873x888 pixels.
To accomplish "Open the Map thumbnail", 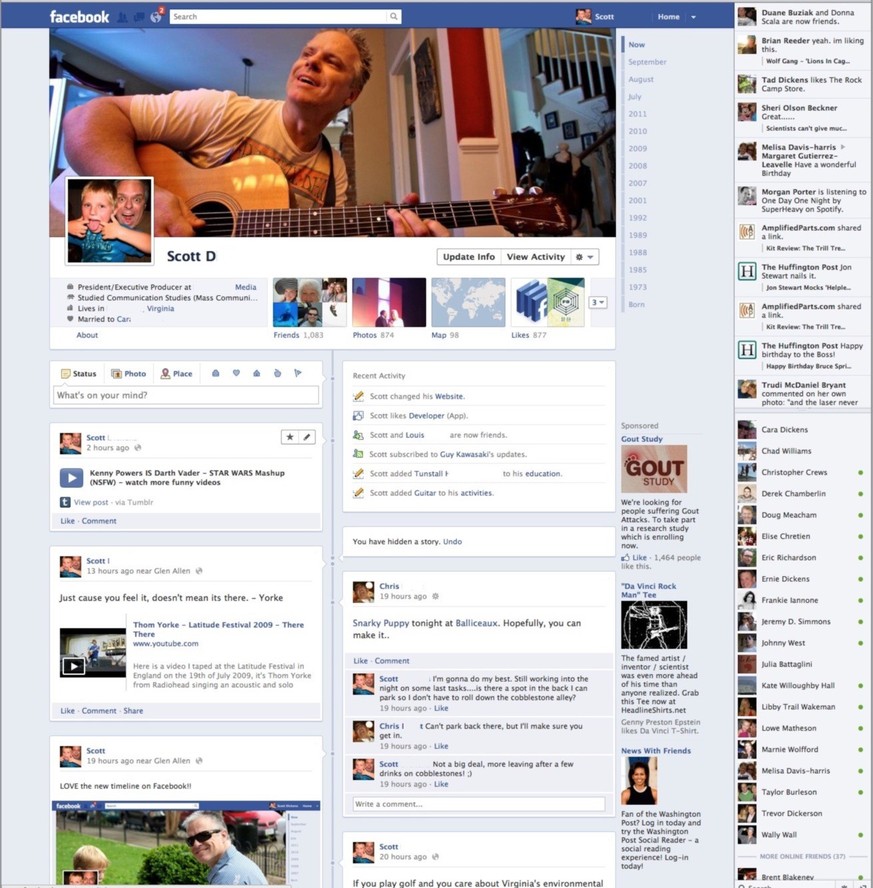I will click(468, 302).
